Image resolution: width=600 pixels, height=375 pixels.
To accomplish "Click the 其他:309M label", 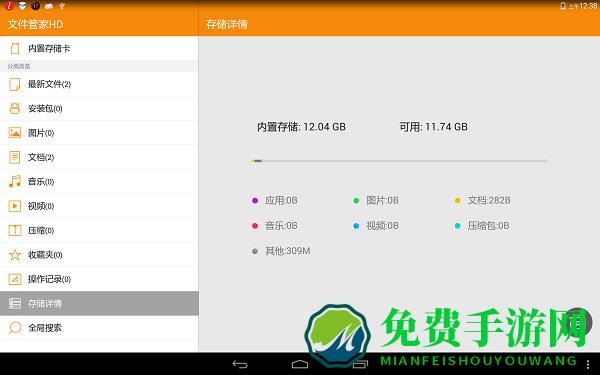I will point(288,251).
